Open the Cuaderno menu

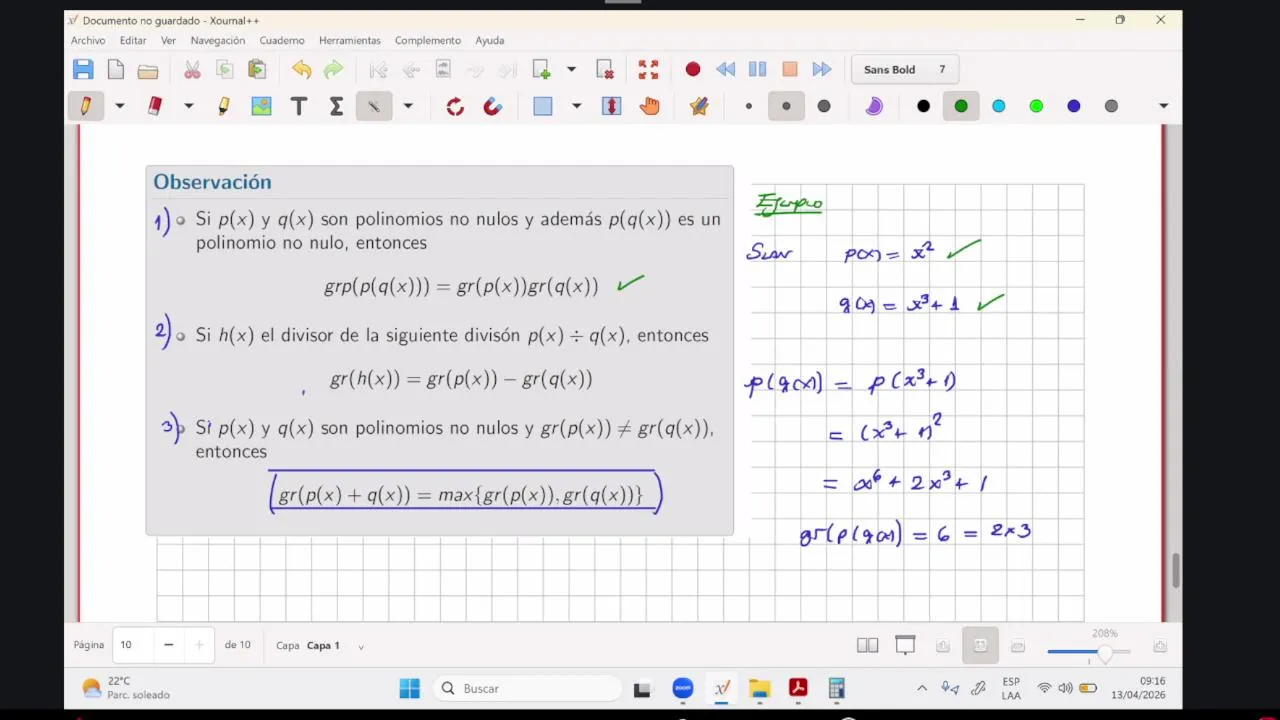pos(282,40)
